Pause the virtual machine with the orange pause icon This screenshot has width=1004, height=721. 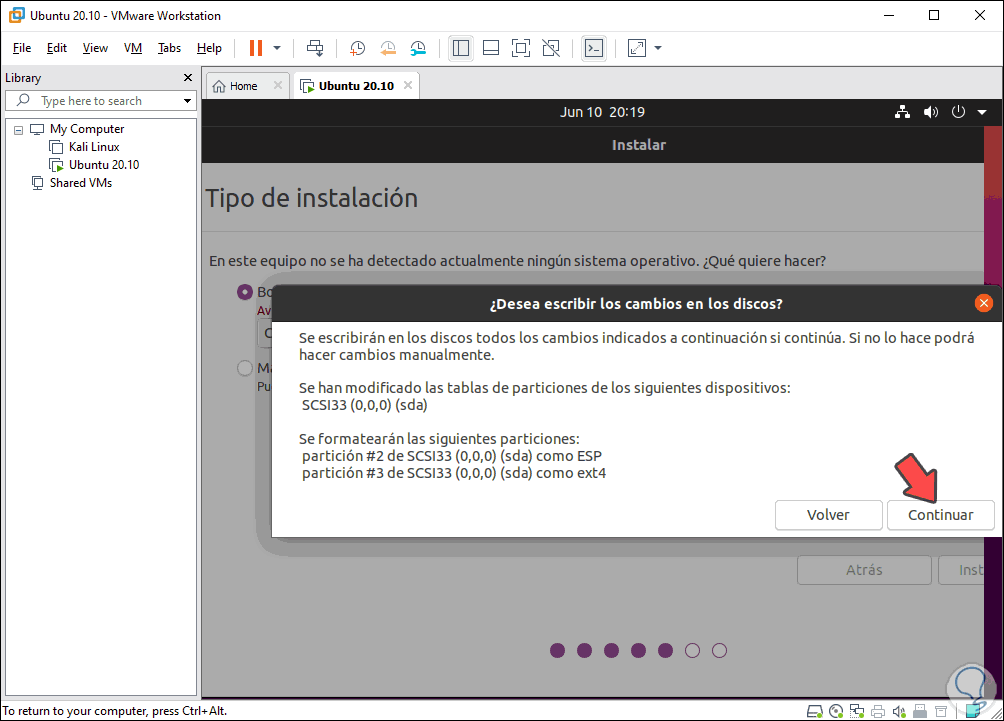[256, 48]
